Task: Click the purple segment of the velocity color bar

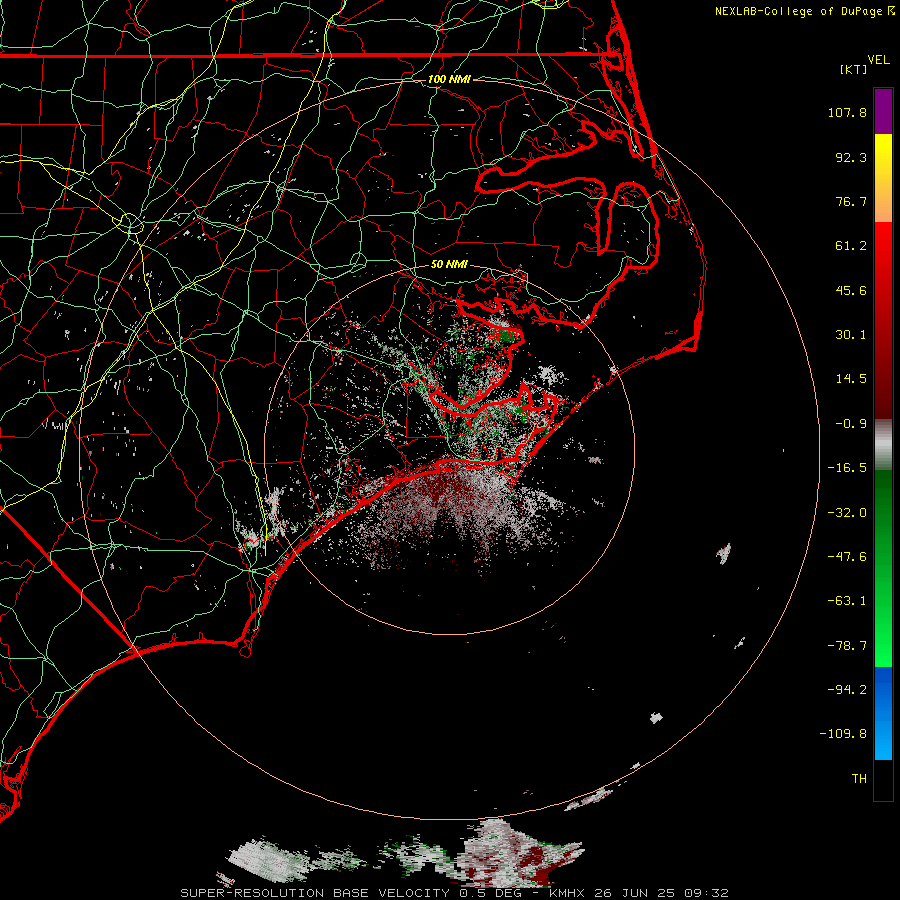Action: point(883,111)
